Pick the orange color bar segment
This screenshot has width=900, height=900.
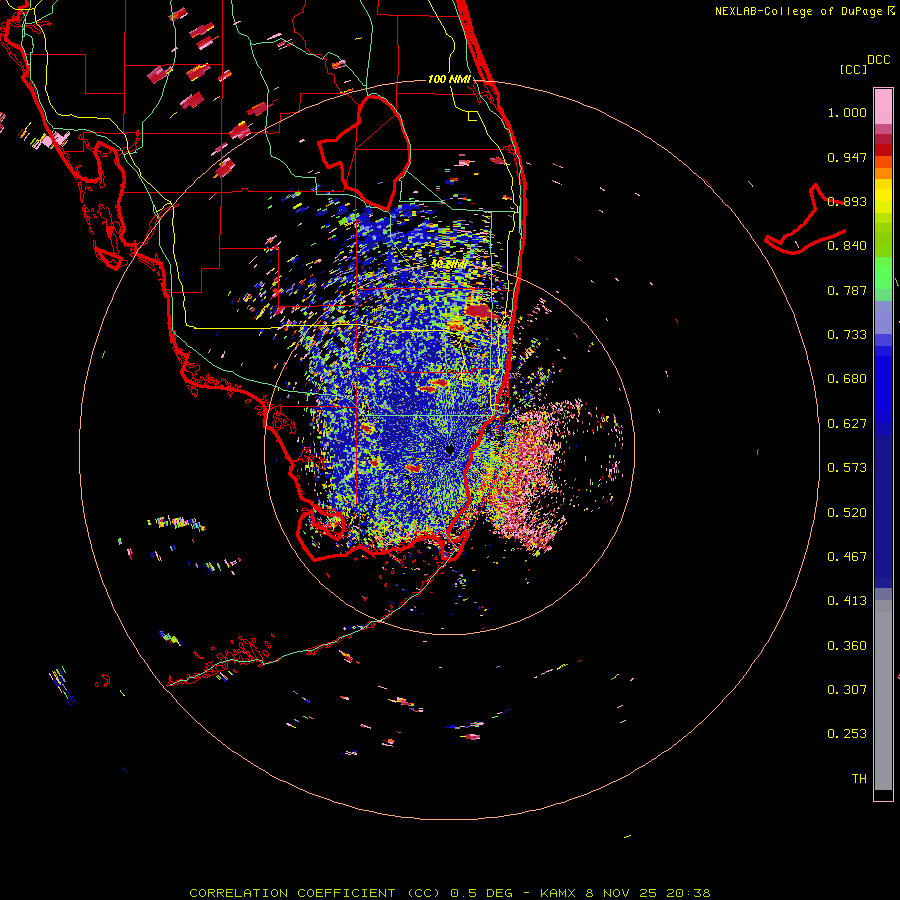(x=883, y=173)
